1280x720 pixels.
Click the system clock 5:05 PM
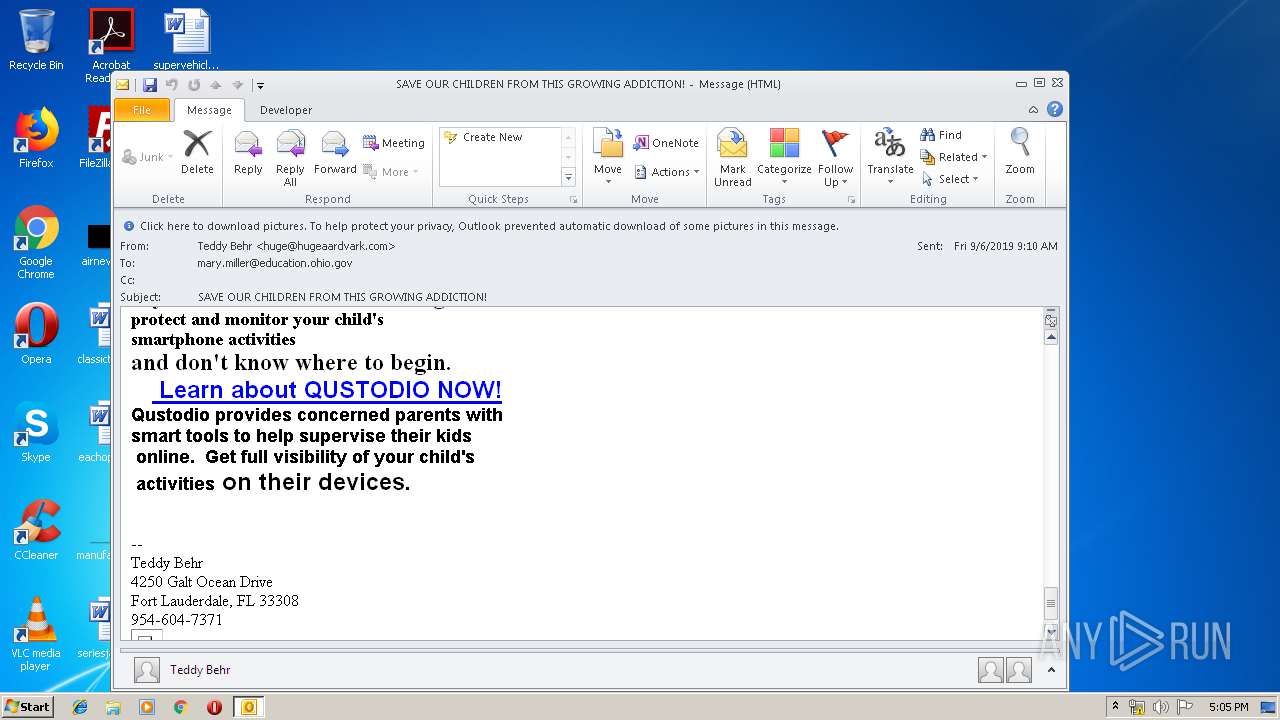(x=1228, y=707)
